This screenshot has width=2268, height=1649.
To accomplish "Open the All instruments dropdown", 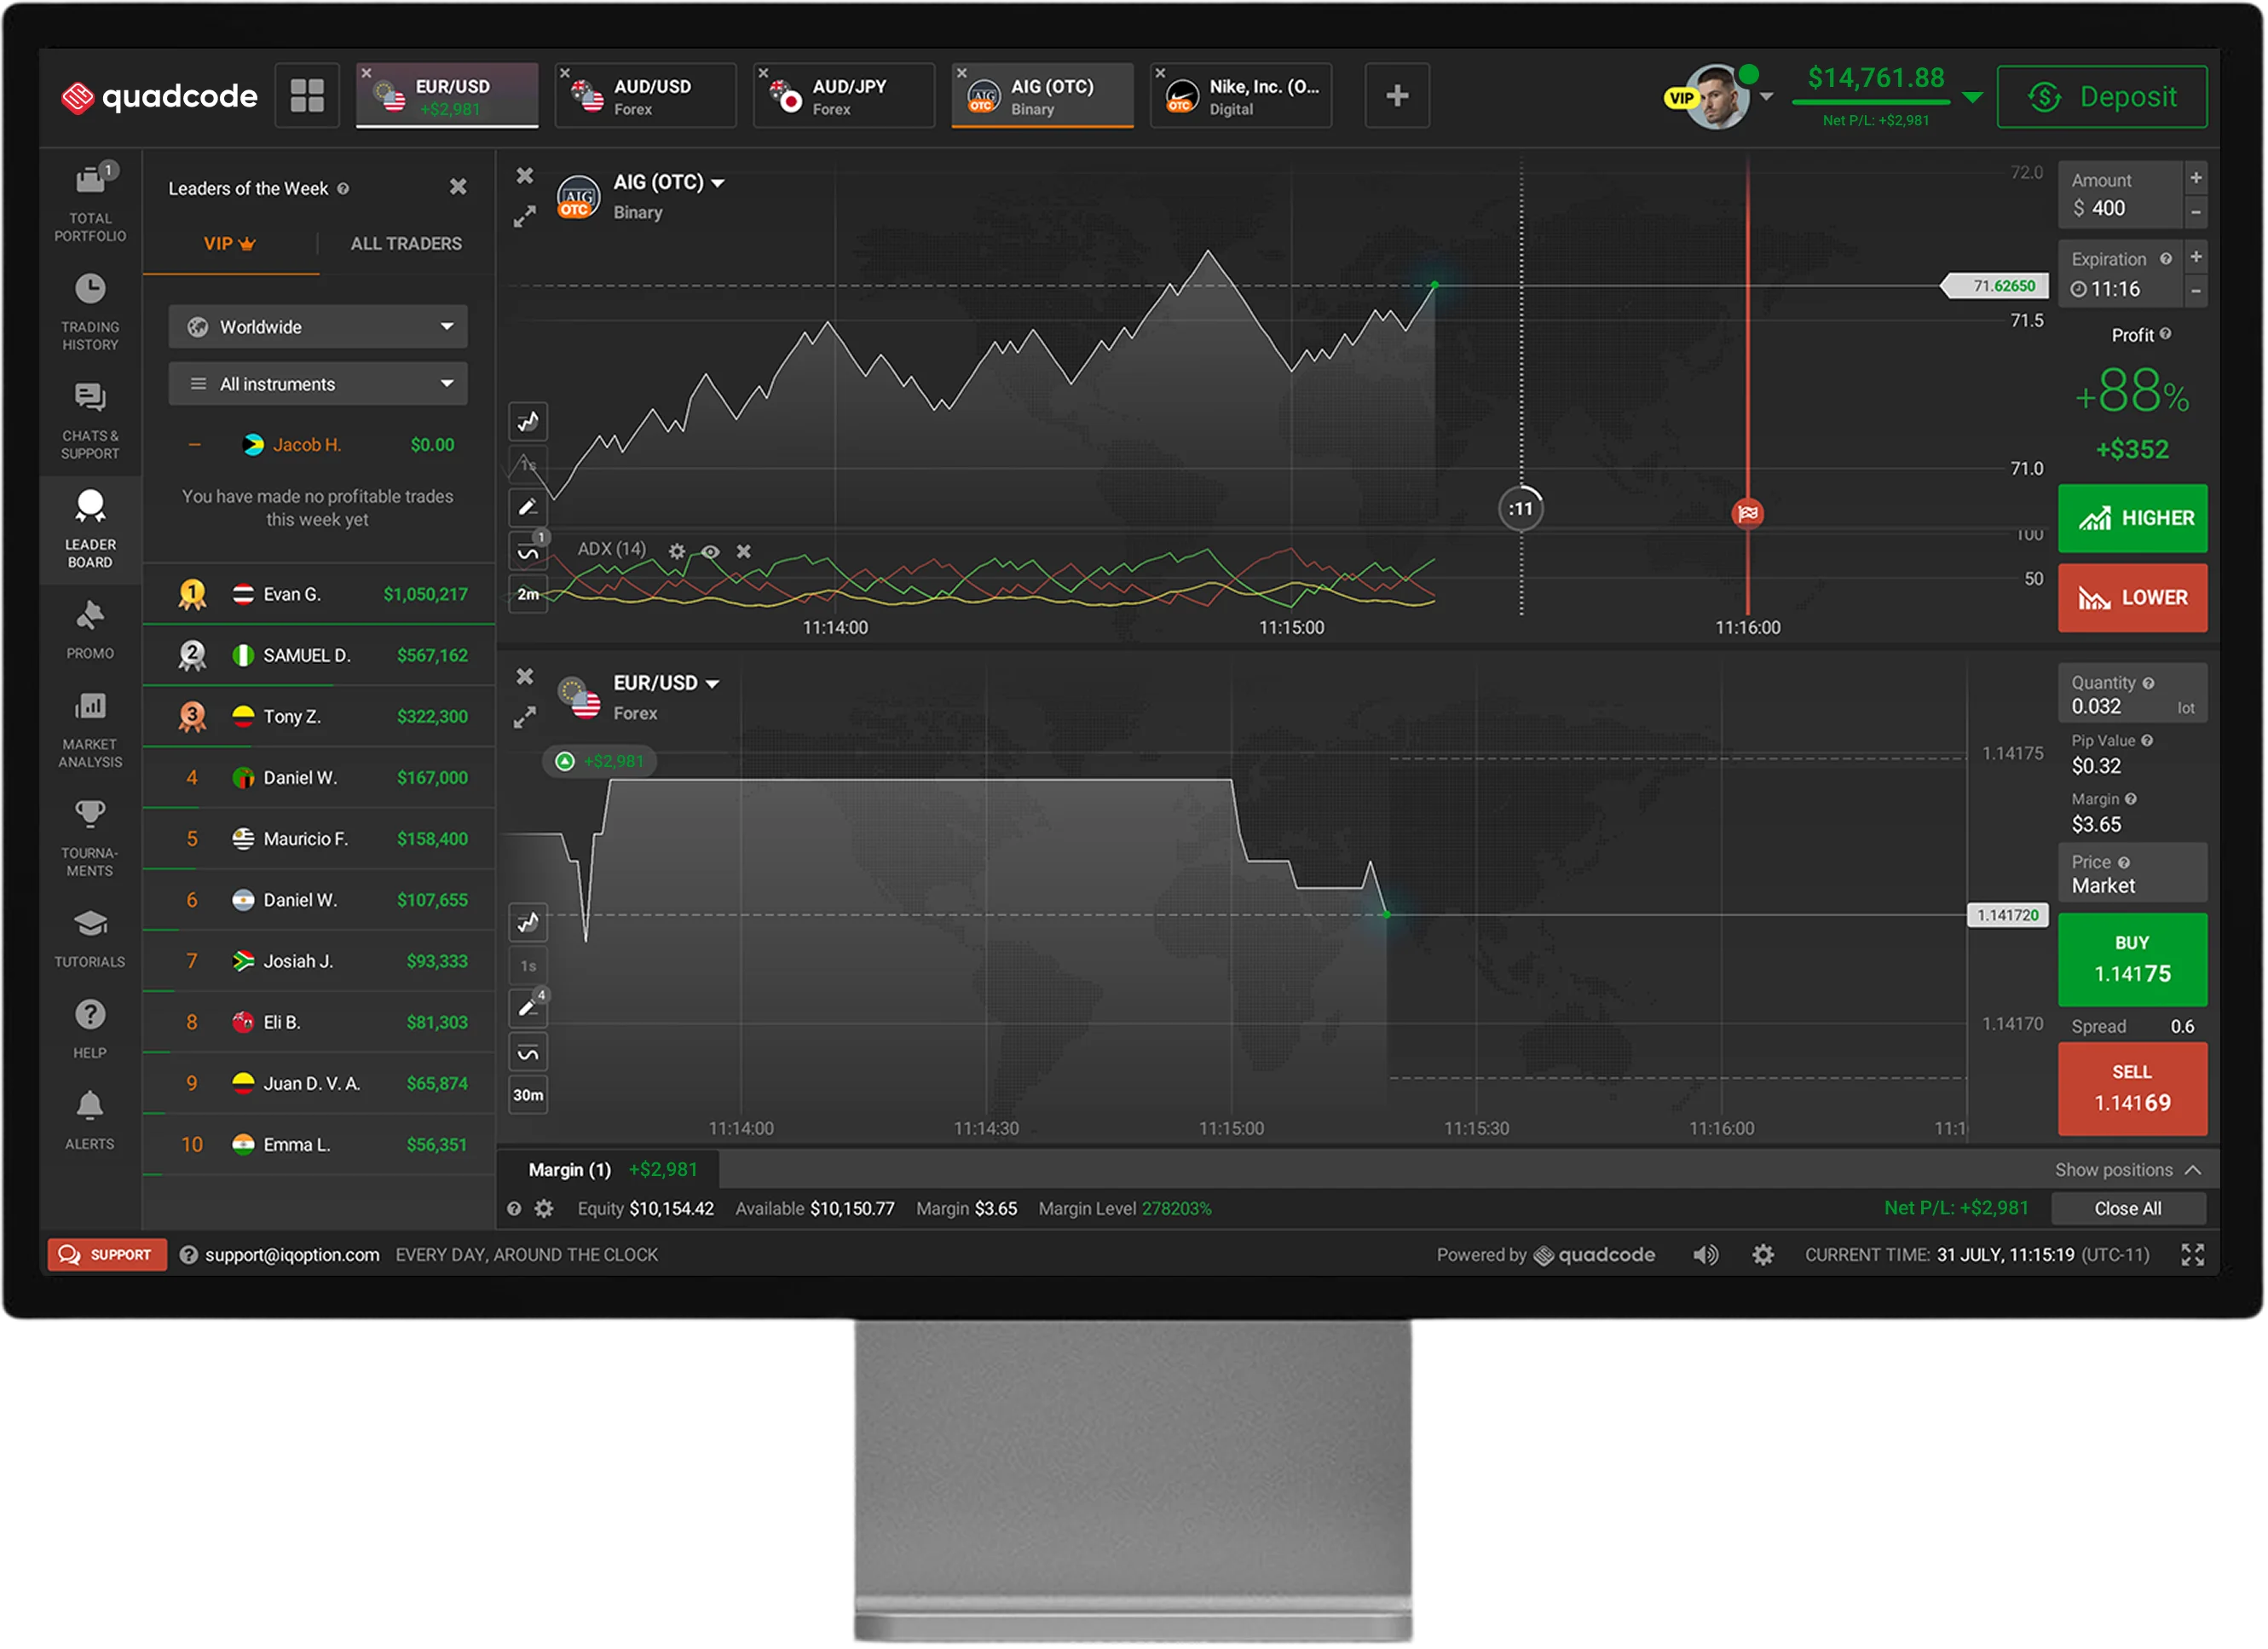I will [317, 384].
